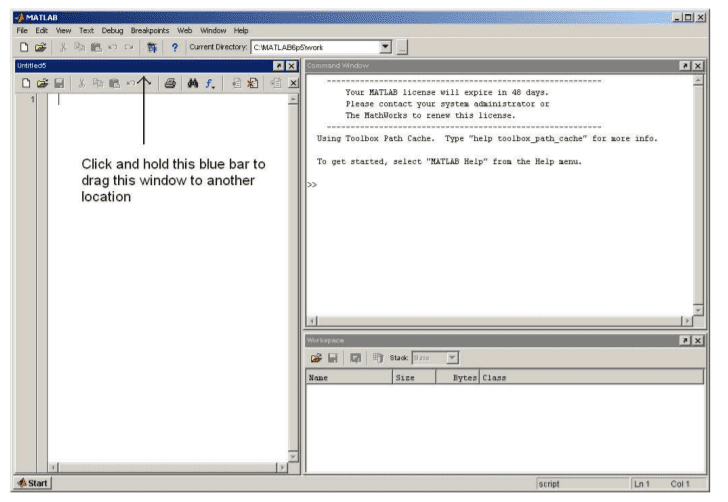Viewport: 728px width, 502px height.
Task: Click the Copy icon in editor toolbar
Action: (x=98, y=83)
